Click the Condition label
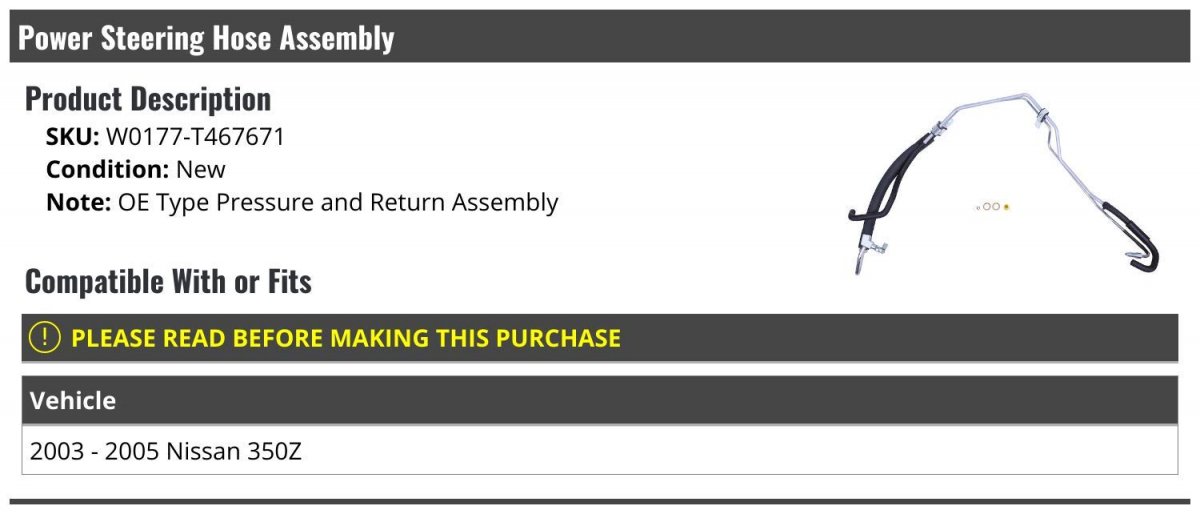The height and width of the screenshot is (514, 1200). 107,169
